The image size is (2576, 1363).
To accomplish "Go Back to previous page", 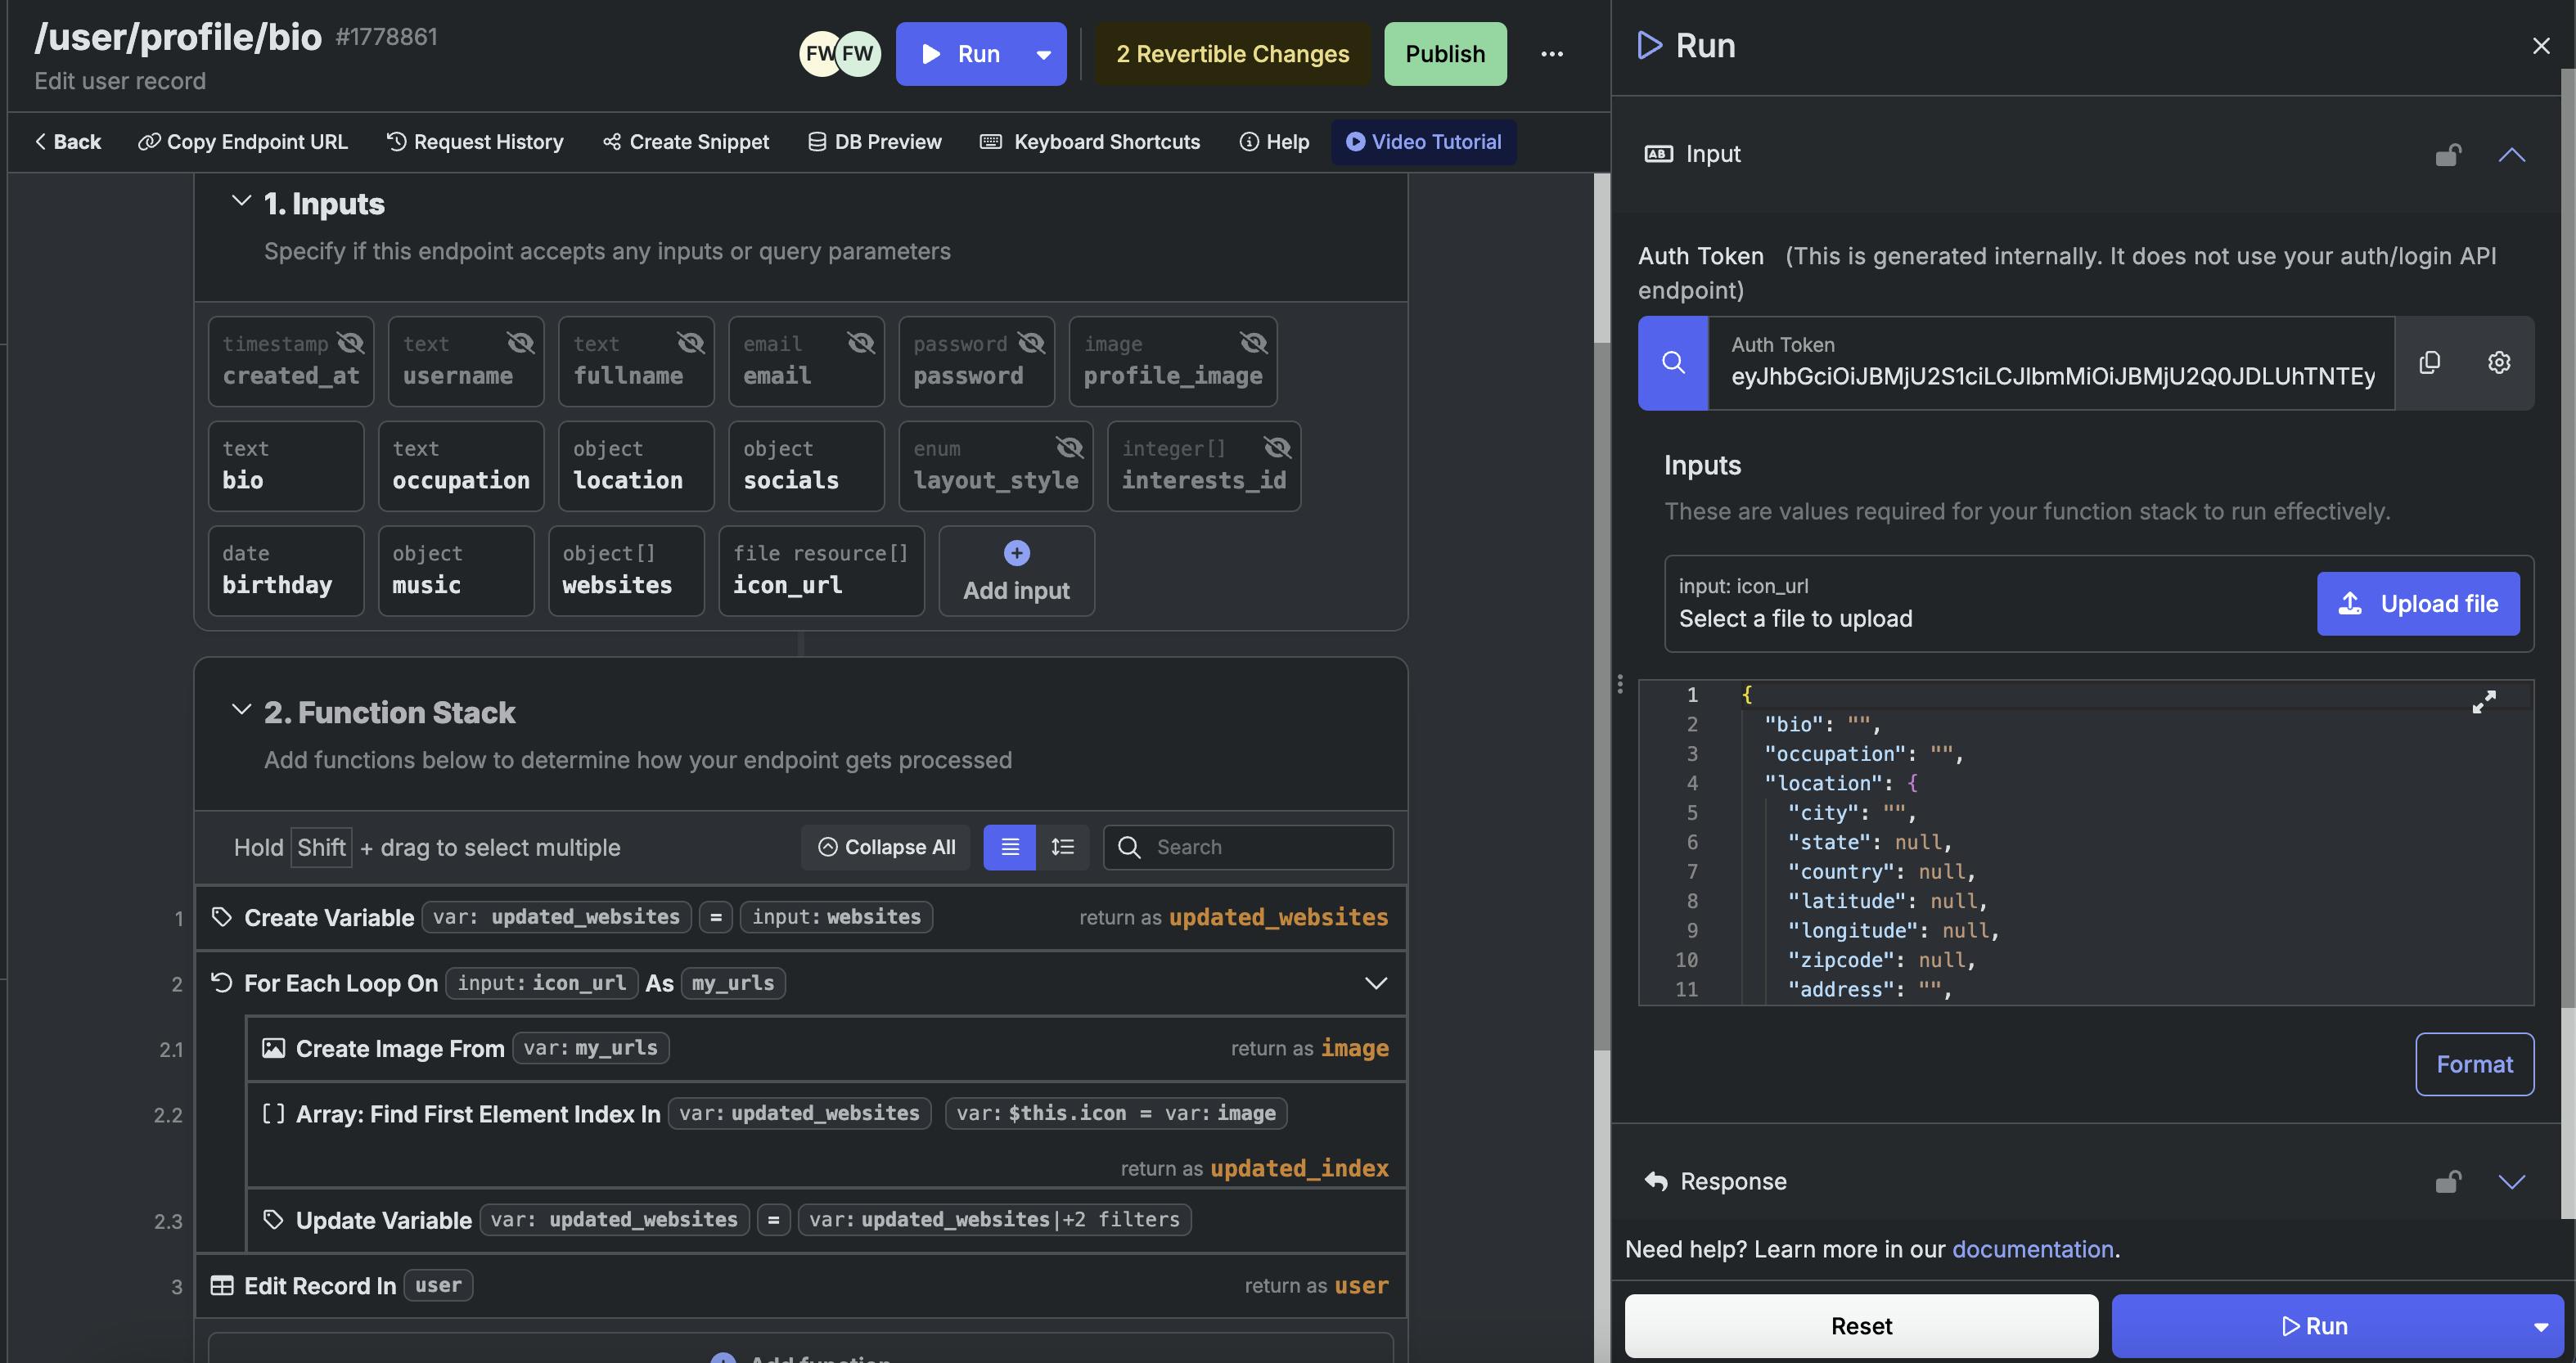I will click(x=68, y=142).
